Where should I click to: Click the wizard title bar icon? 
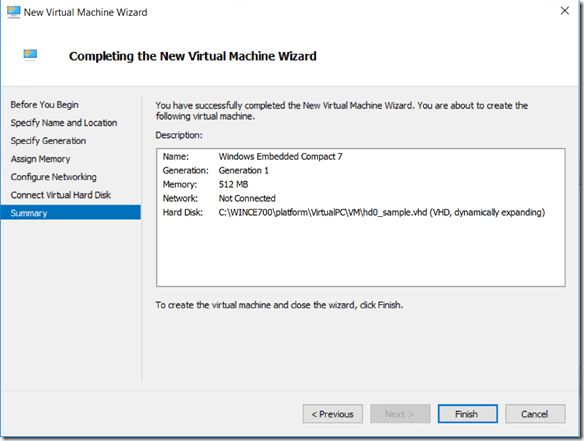(x=13, y=12)
